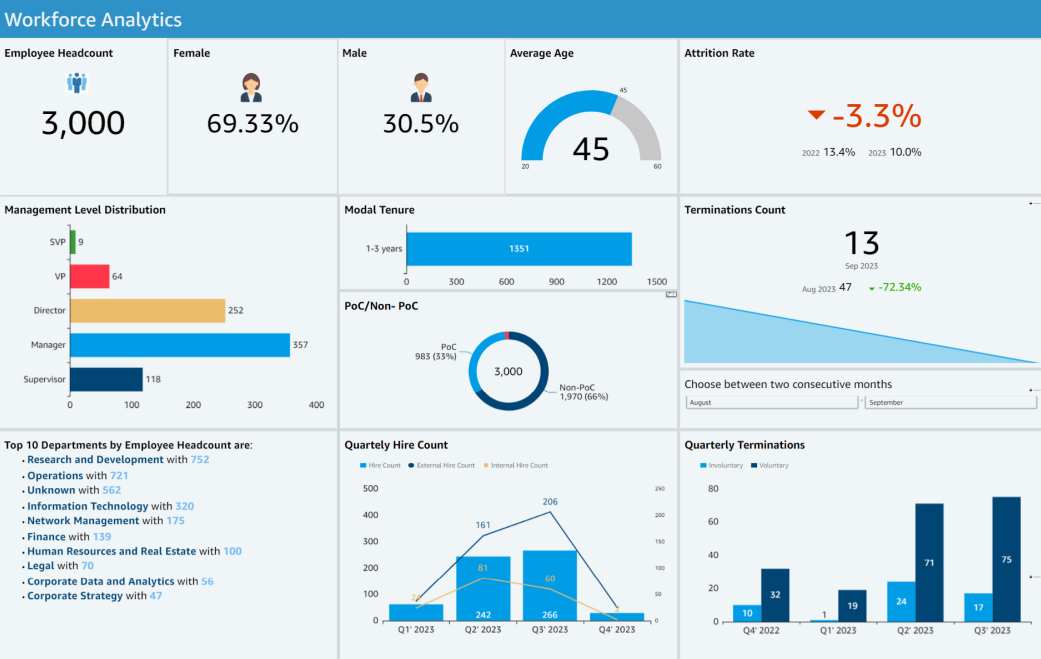The height and width of the screenshot is (659, 1041).
Task: Select the Q4' 2023 hire count bar
Action: click(617, 617)
